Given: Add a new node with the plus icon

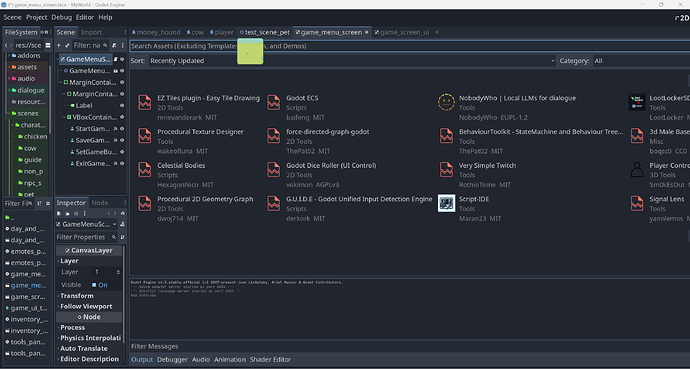Looking at the screenshot, I should (59, 45).
